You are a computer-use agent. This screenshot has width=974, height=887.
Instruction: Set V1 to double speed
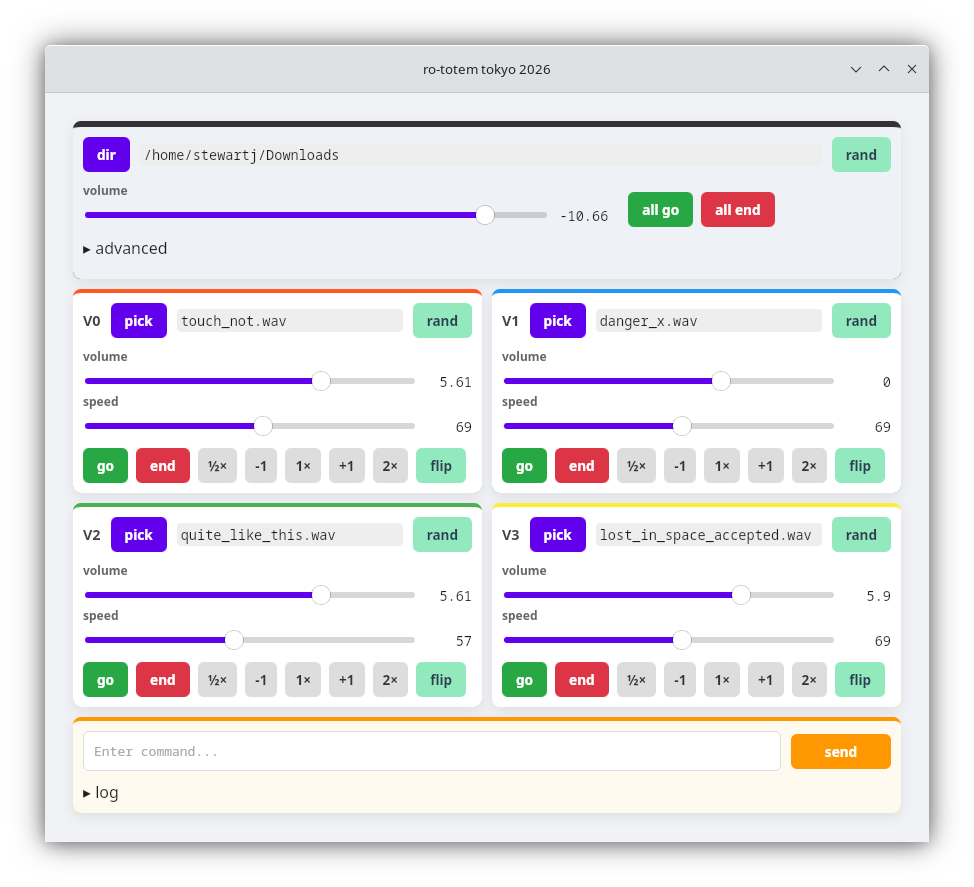809,466
